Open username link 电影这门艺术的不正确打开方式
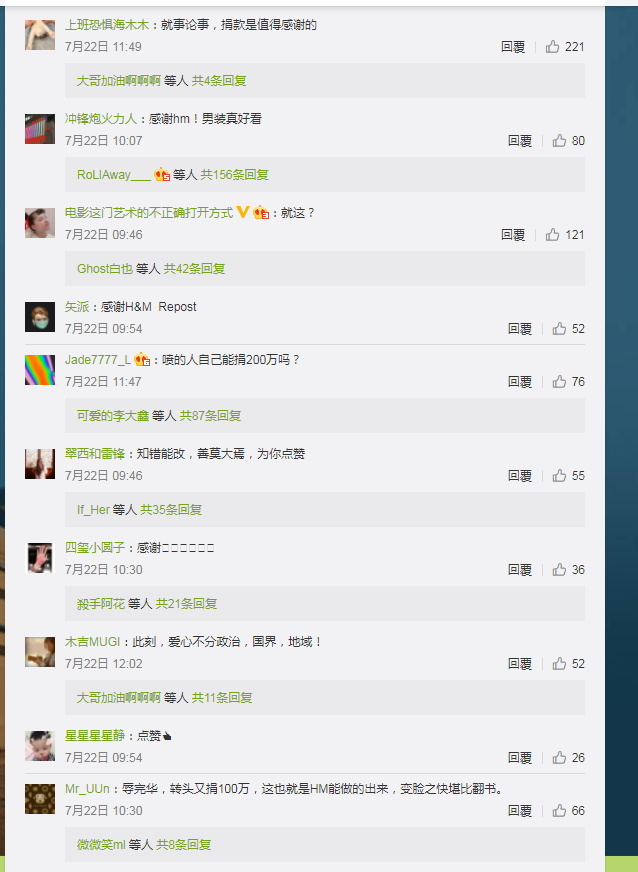 click(149, 212)
